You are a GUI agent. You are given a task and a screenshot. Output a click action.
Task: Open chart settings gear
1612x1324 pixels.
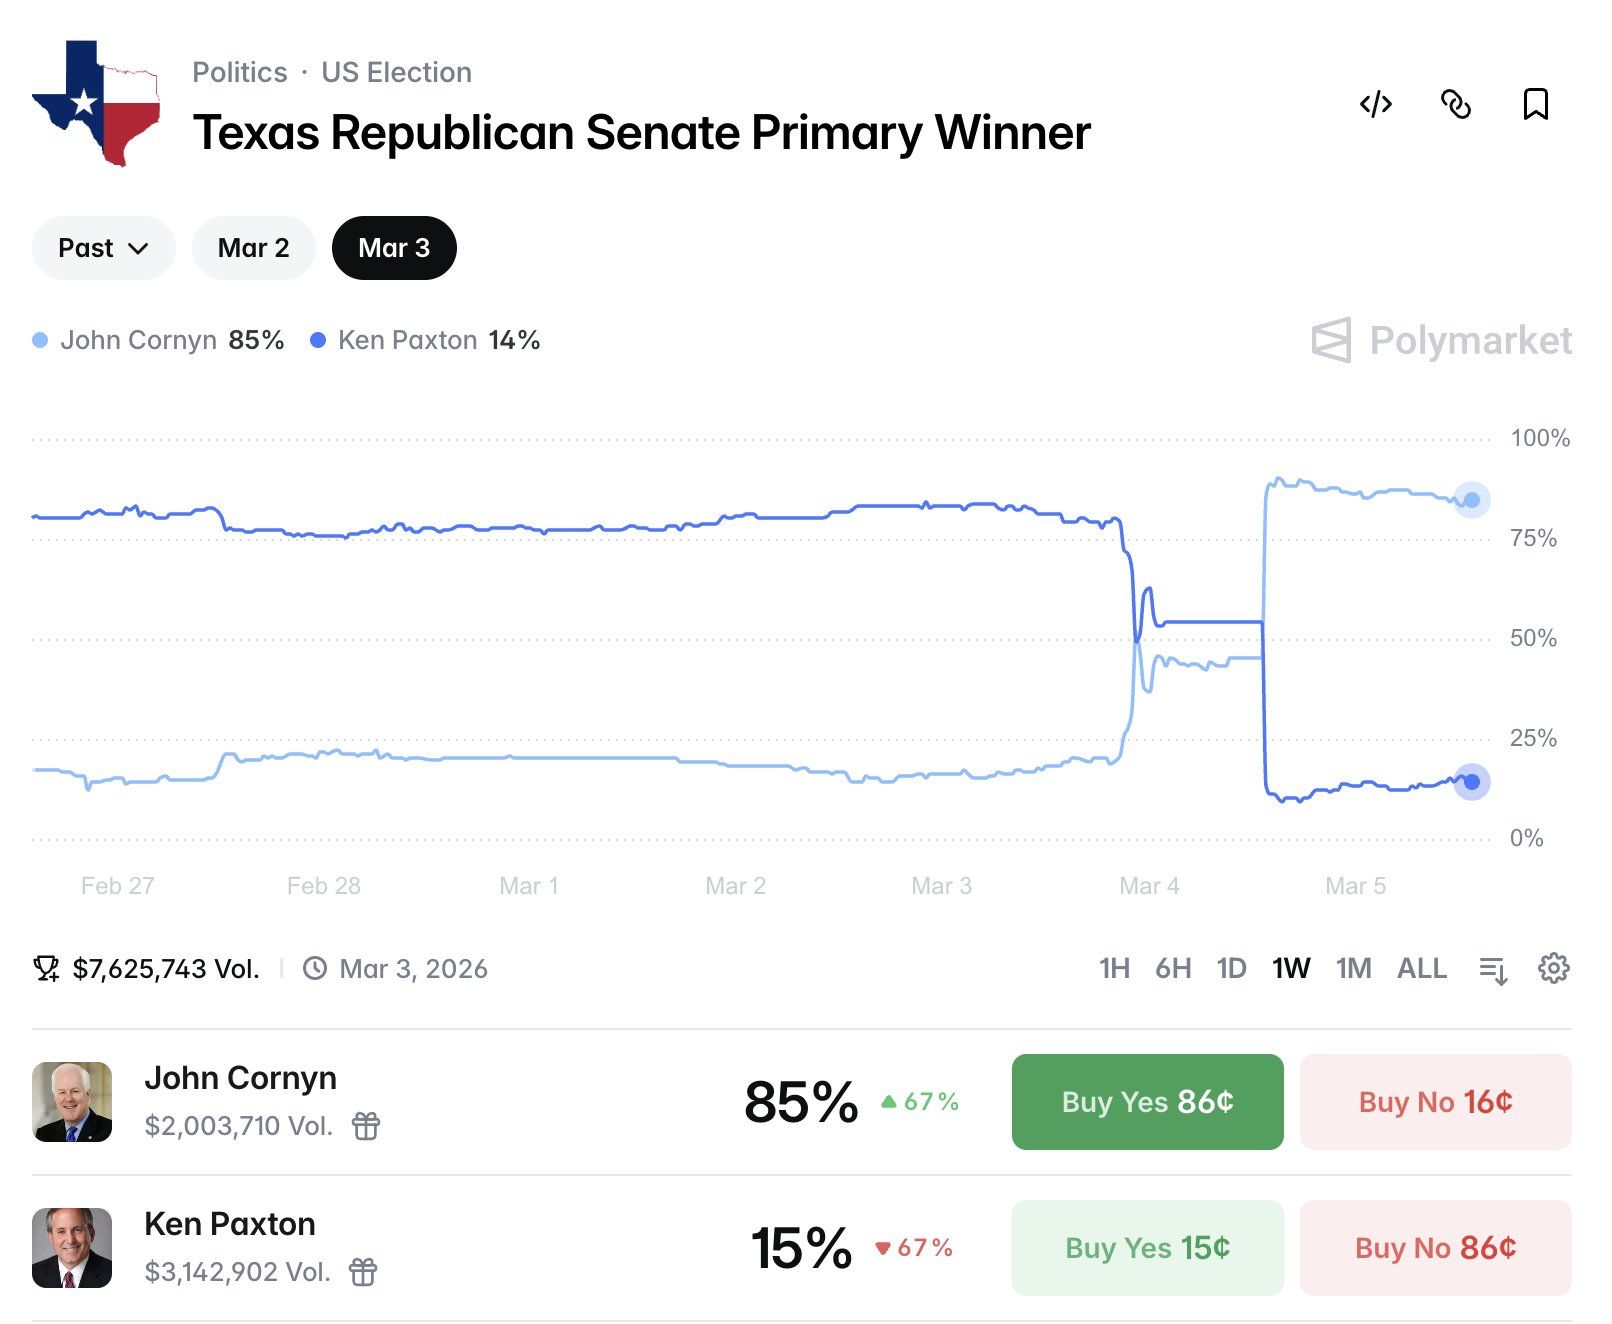click(x=1553, y=968)
